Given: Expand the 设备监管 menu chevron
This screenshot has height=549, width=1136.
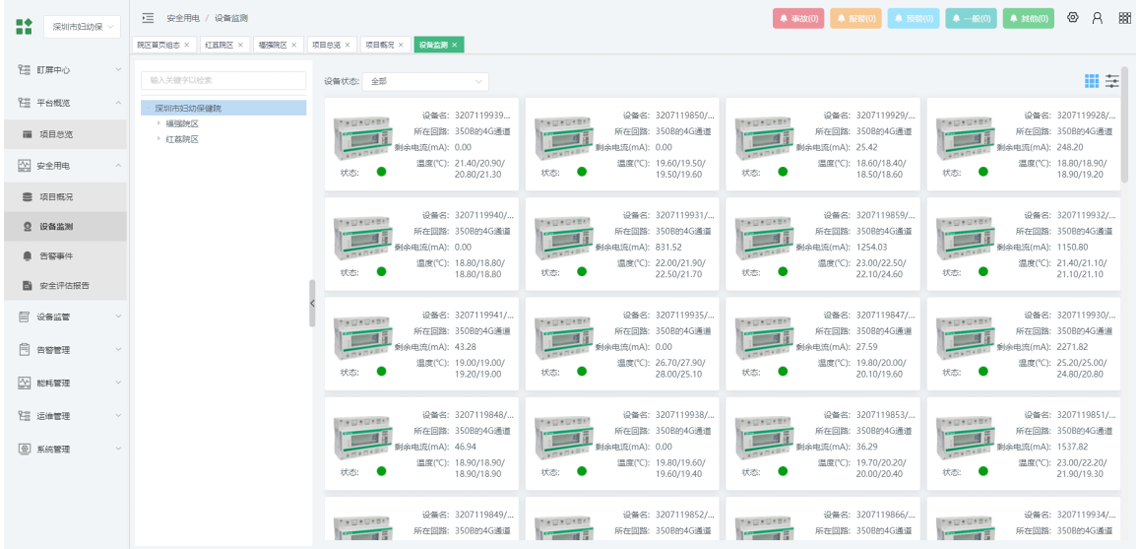Looking at the screenshot, I should [118, 317].
